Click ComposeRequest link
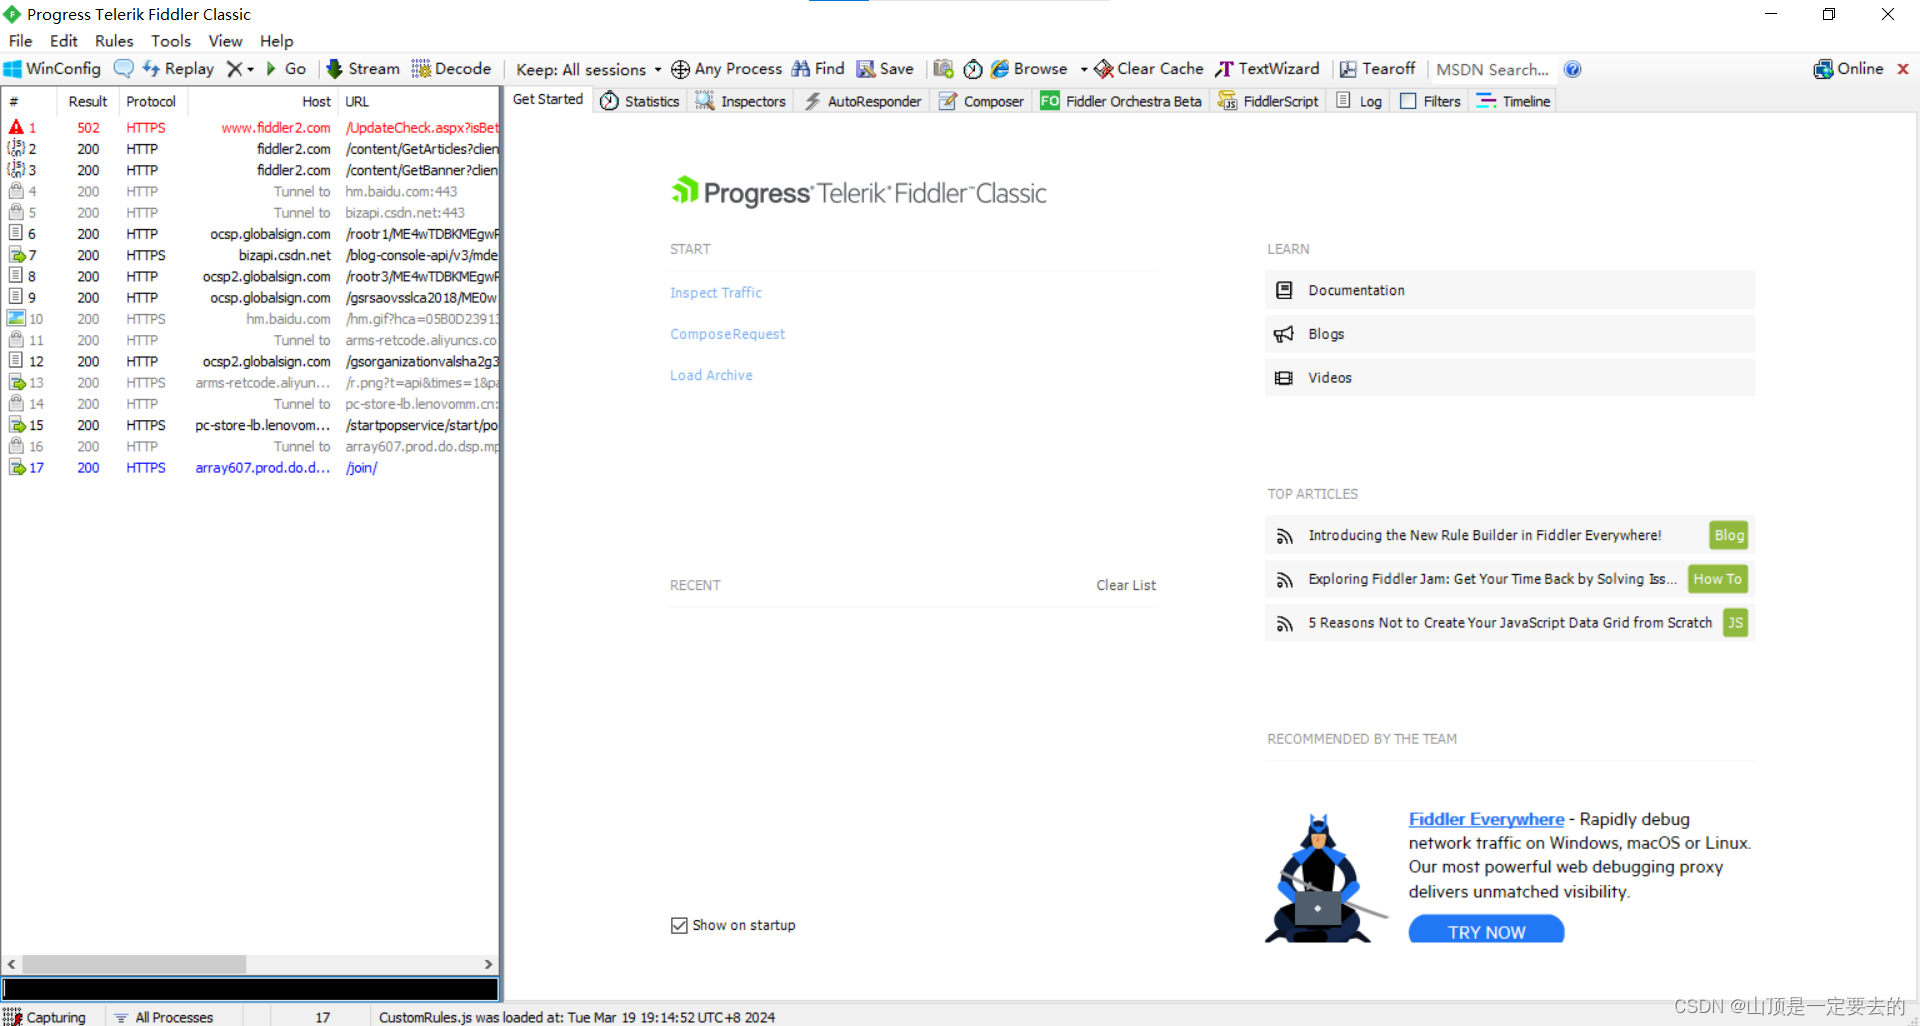1920x1026 pixels. click(727, 334)
